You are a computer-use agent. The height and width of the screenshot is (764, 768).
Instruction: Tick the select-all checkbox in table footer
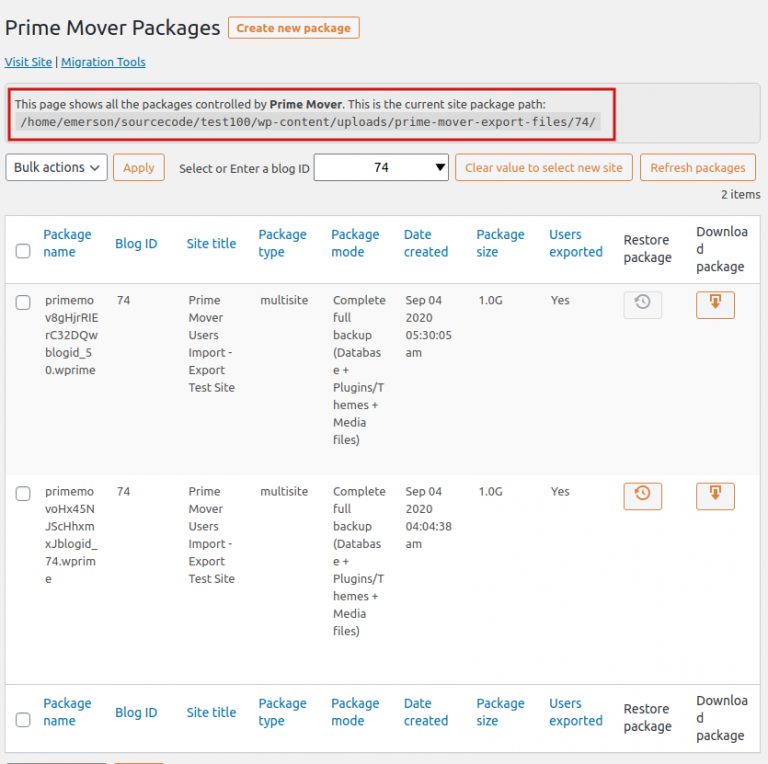click(x=23, y=719)
